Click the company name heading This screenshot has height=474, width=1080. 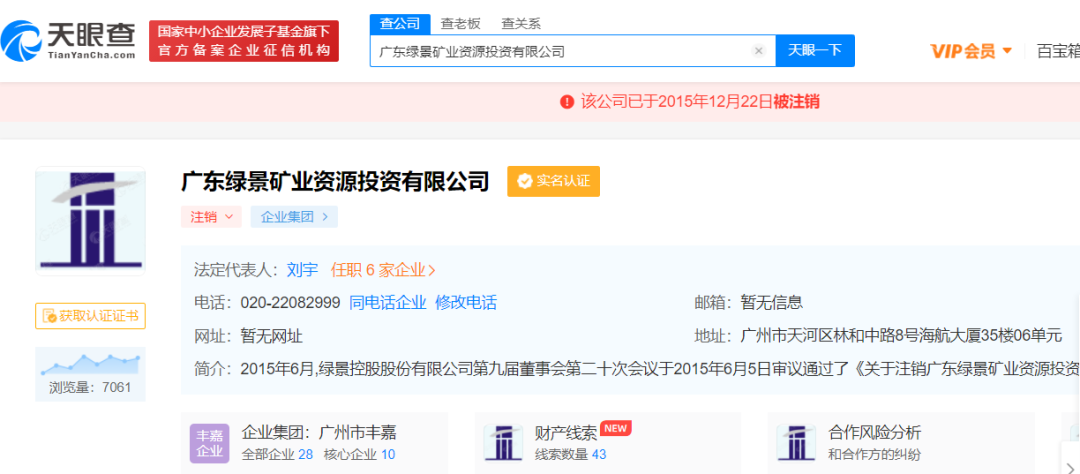tap(335, 182)
